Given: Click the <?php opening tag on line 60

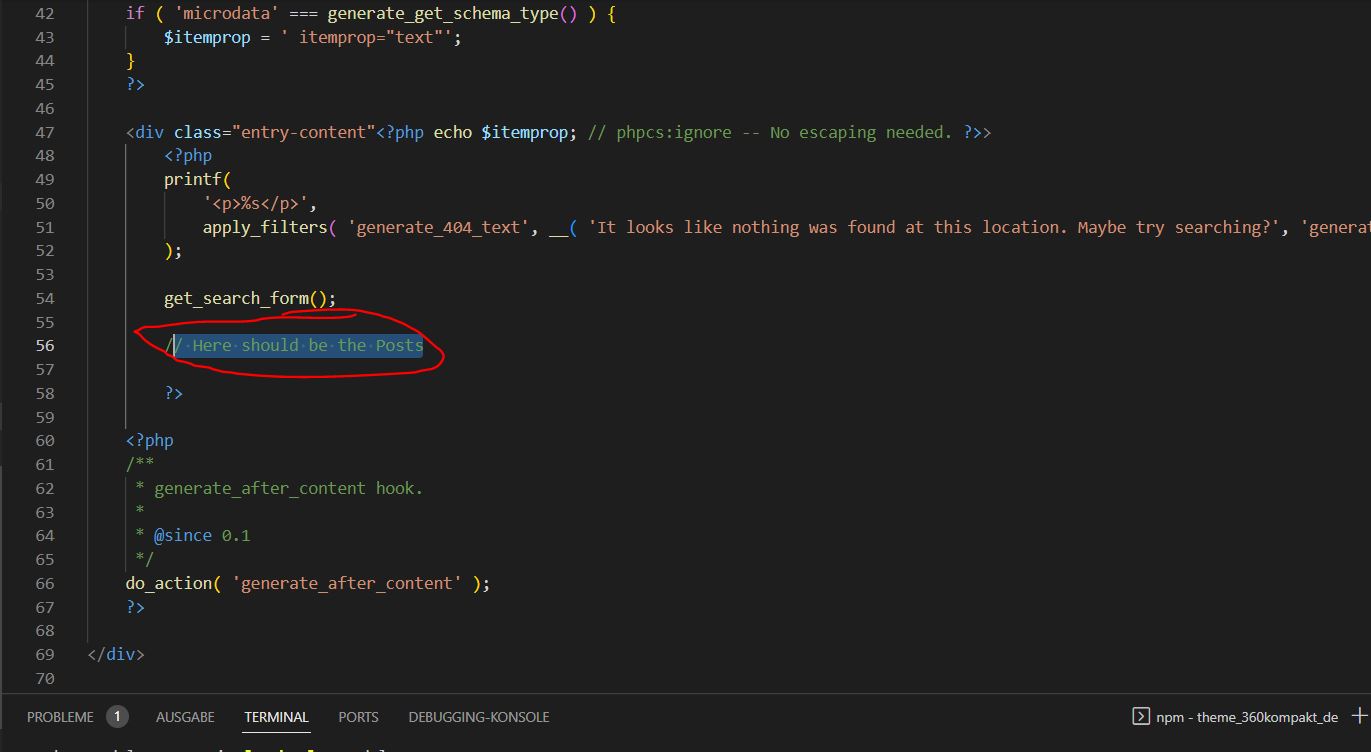Looking at the screenshot, I should point(150,441).
